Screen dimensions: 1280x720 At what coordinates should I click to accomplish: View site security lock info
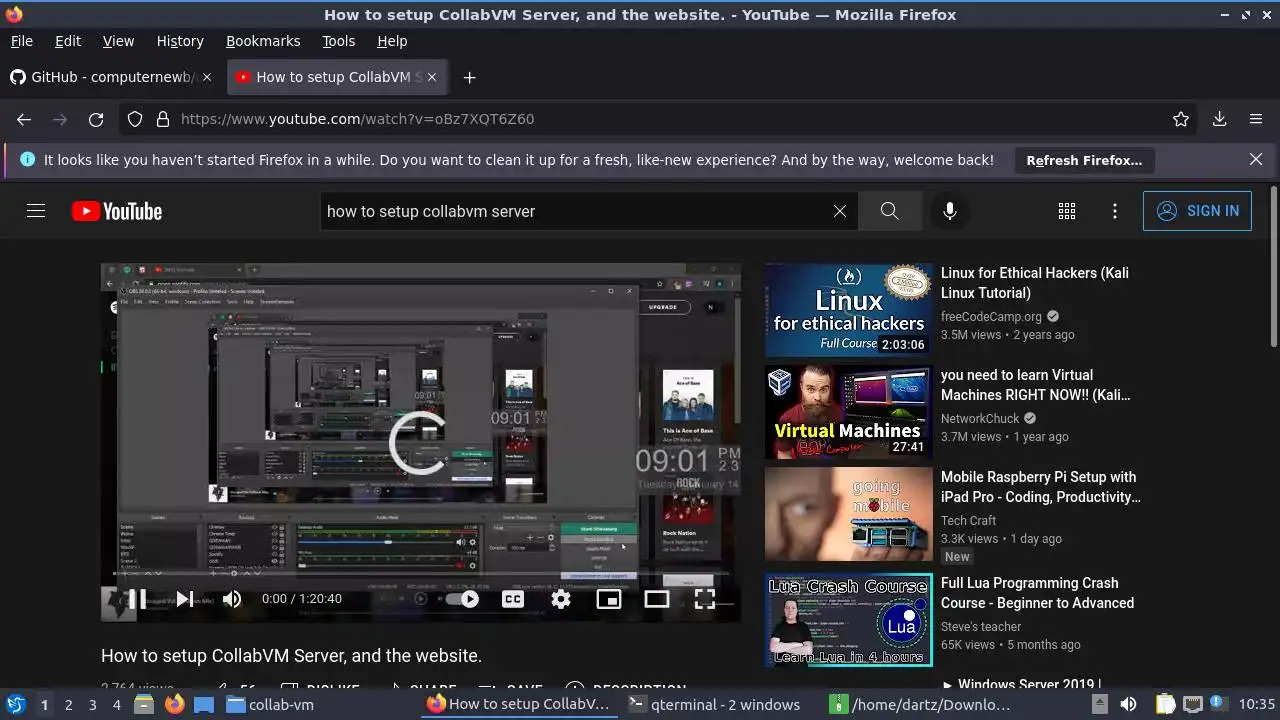tap(163, 119)
